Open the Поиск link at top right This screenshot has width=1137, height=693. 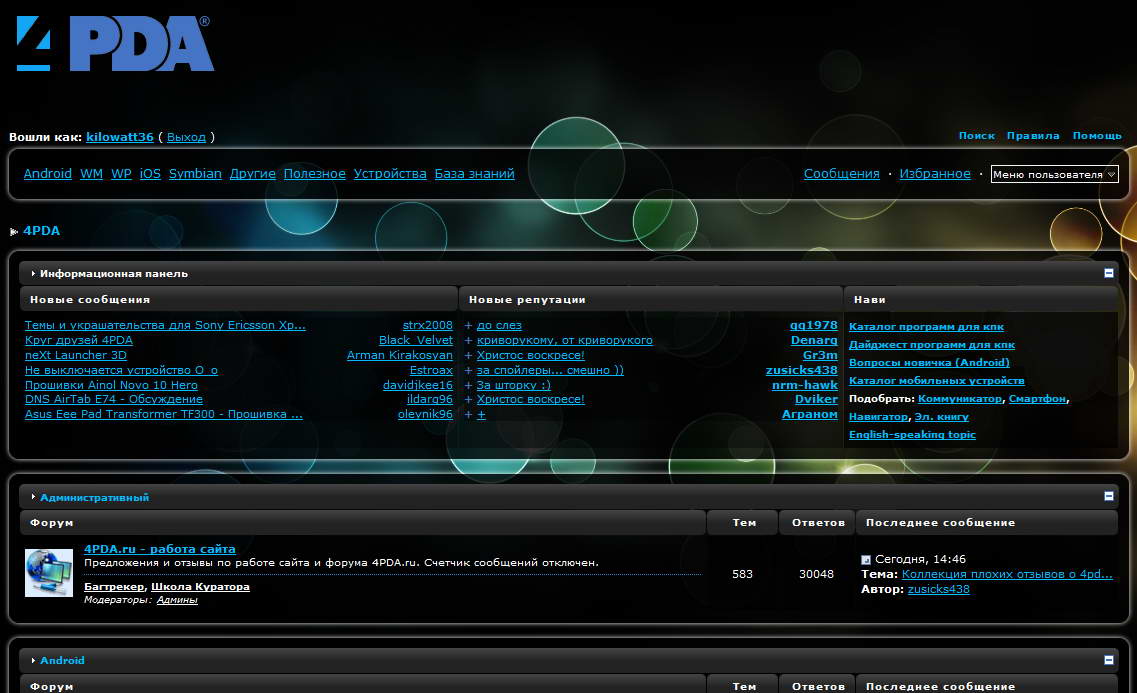coord(976,136)
